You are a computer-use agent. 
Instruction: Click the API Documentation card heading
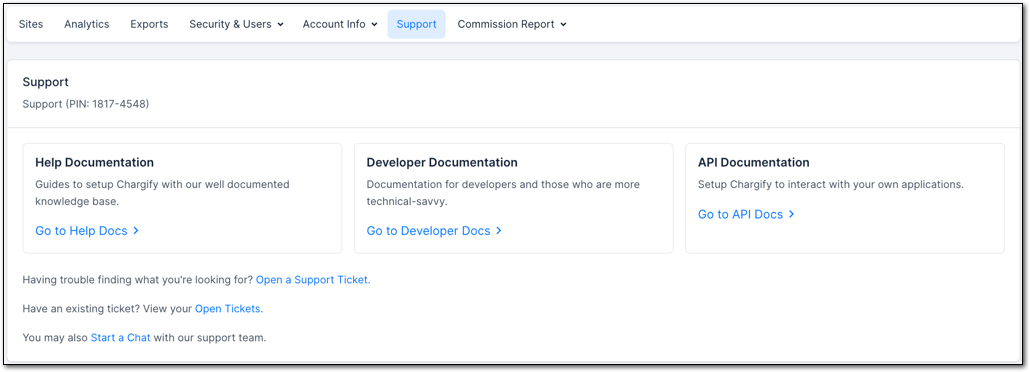pos(753,162)
